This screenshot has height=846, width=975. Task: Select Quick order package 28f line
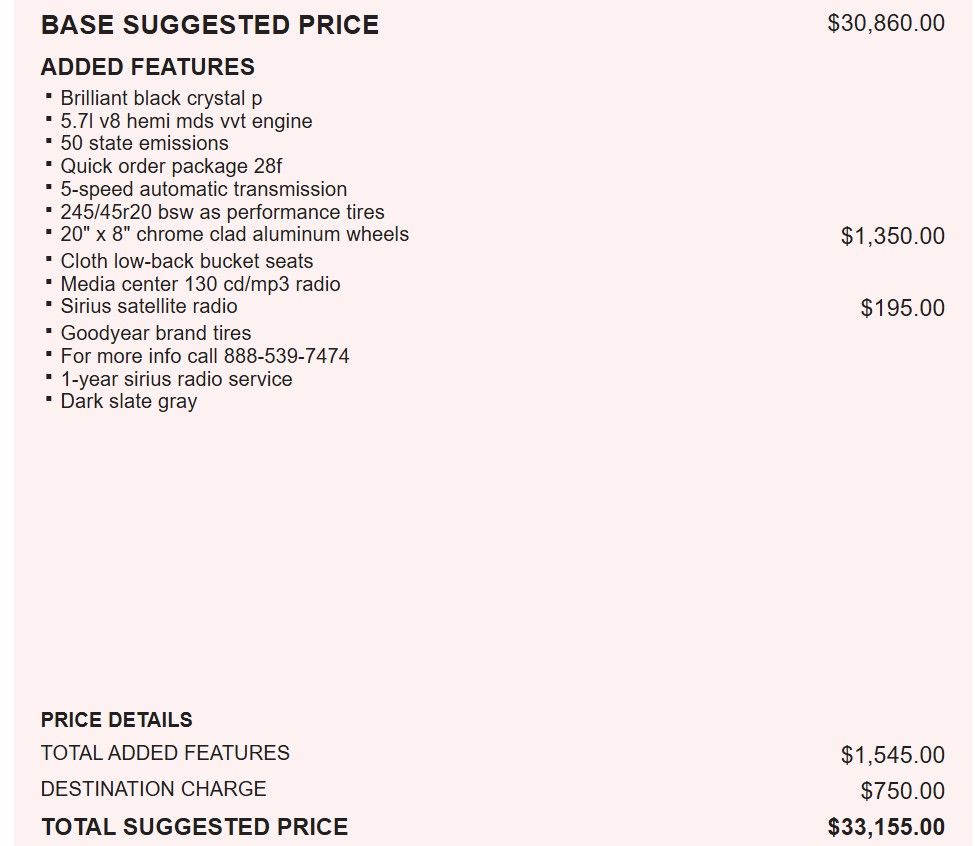click(x=171, y=166)
